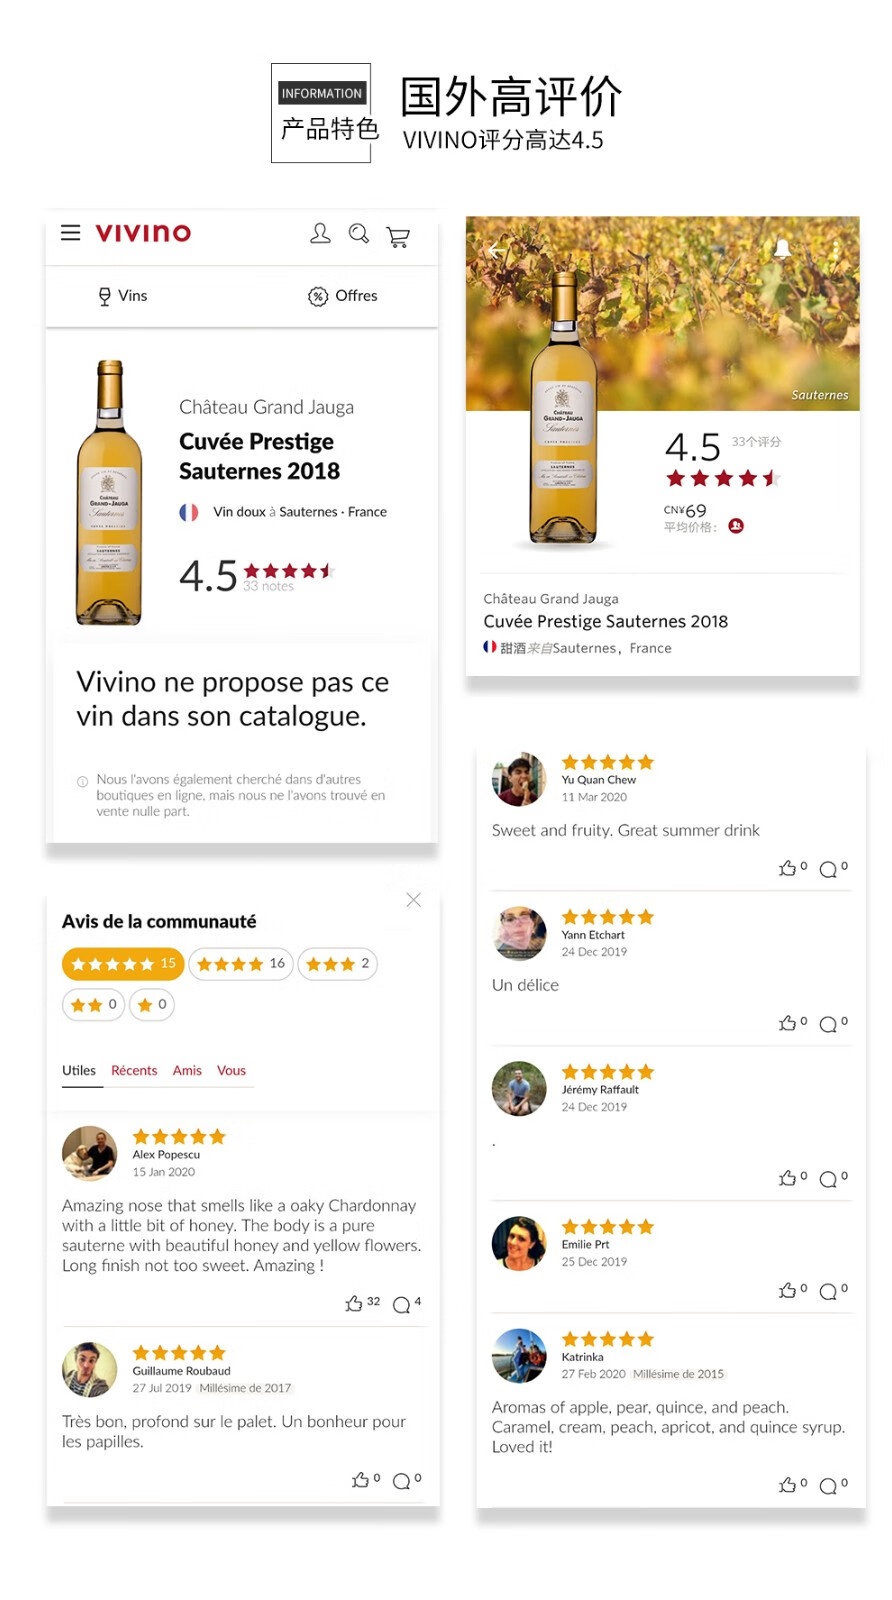Image resolution: width=892 pixels, height=1600 pixels.
Task: Switch to the Récents tab
Action: [134, 1070]
